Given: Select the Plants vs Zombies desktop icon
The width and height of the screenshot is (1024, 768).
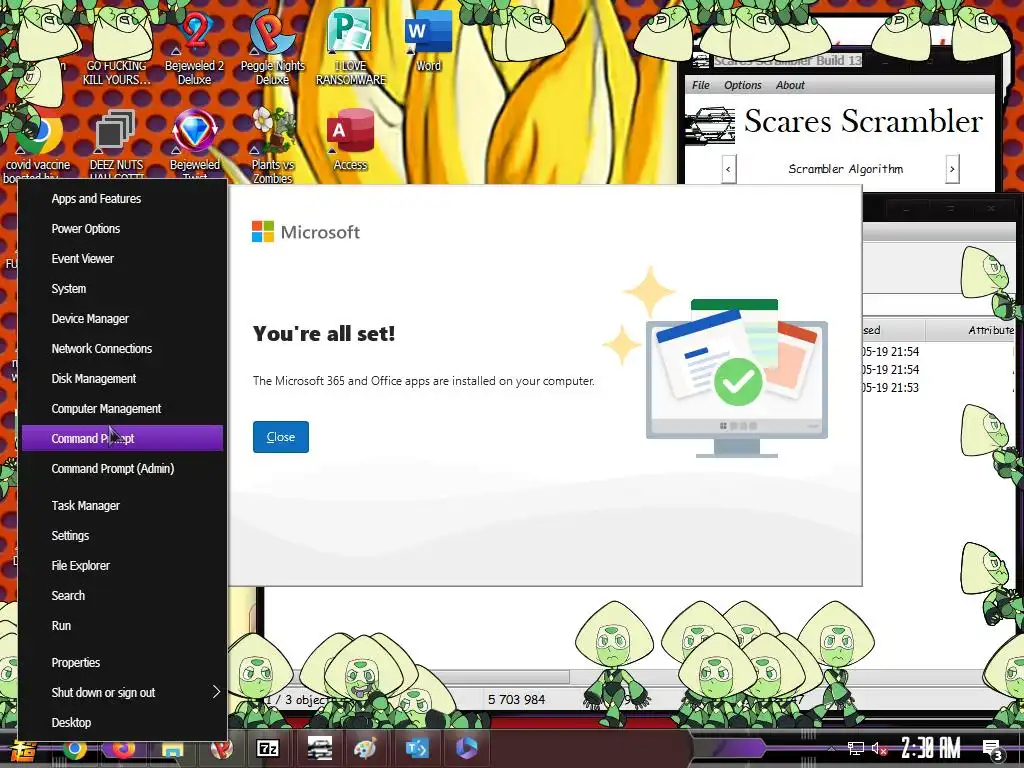Looking at the screenshot, I should pos(273,145).
